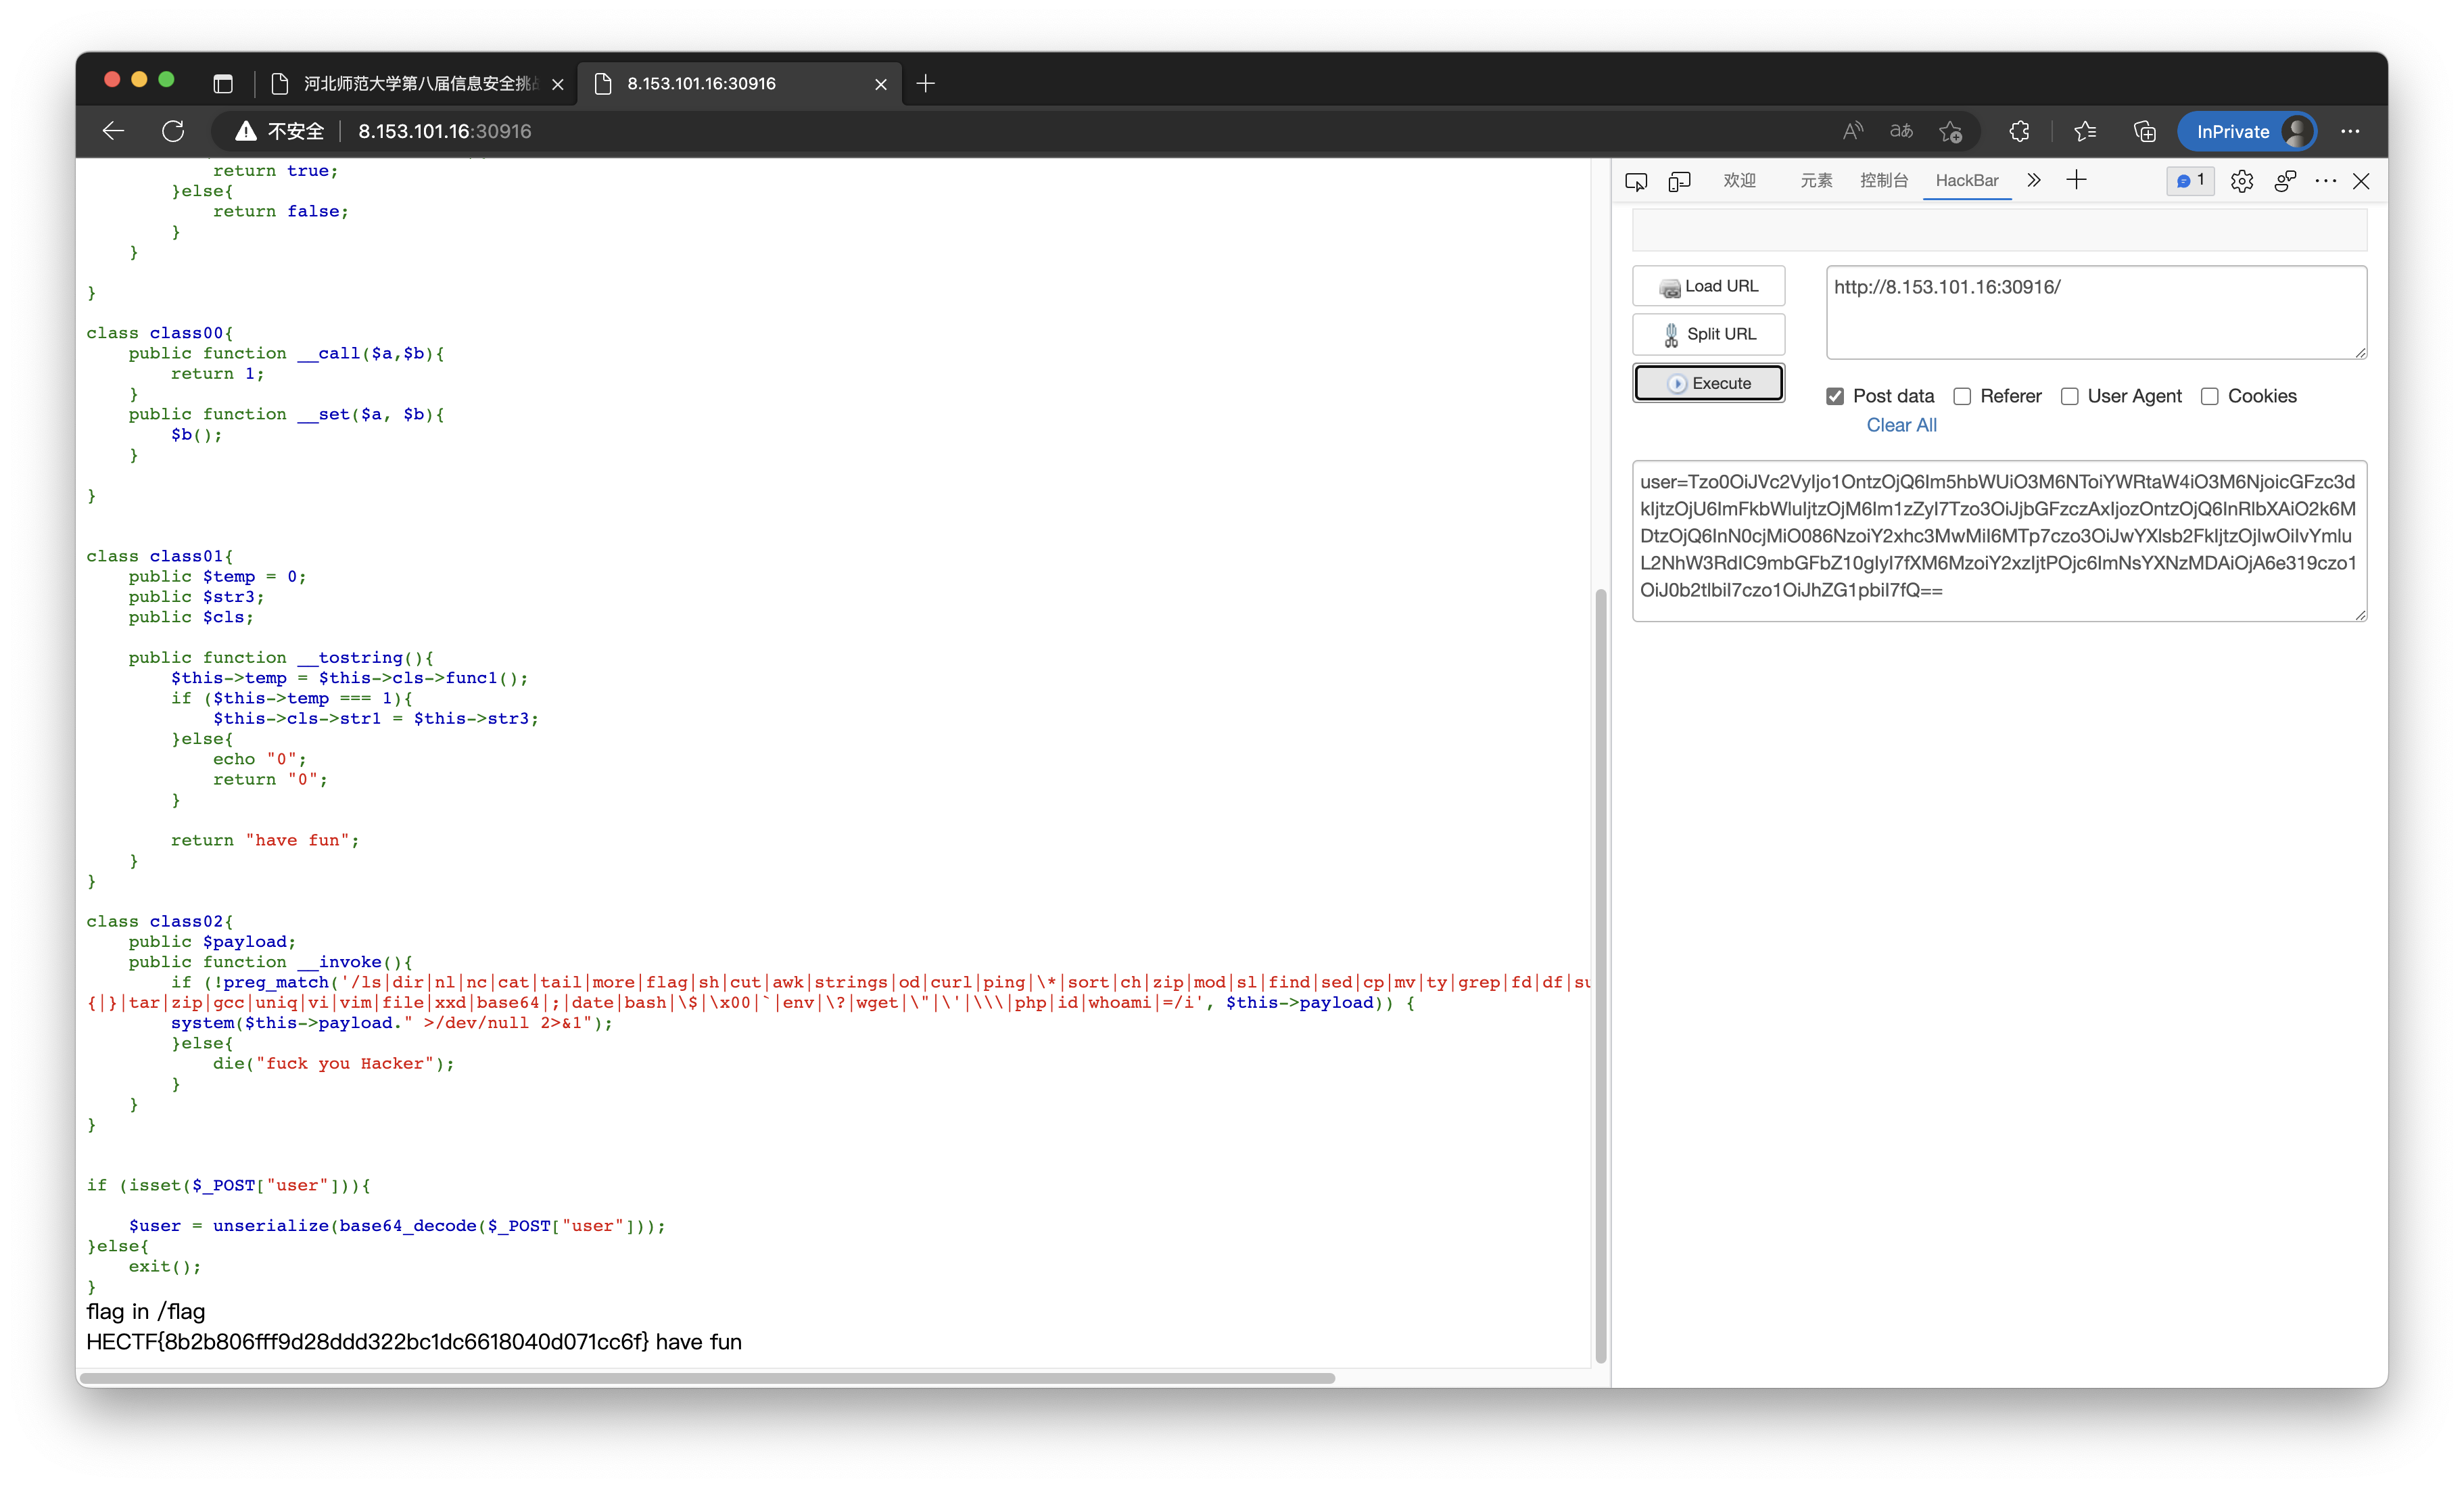The height and width of the screenshot is (1488, 2464).
Task: Click the browser extensions puzzle icon
Action: tap(2019, 131)
